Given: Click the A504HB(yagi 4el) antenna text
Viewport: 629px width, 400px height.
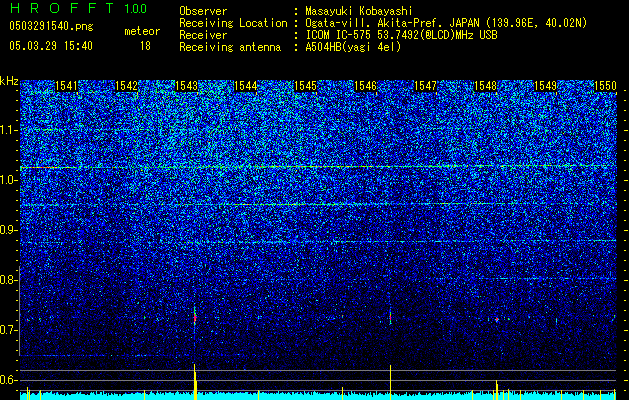Looking at the screenshot, I should [353, 47].
